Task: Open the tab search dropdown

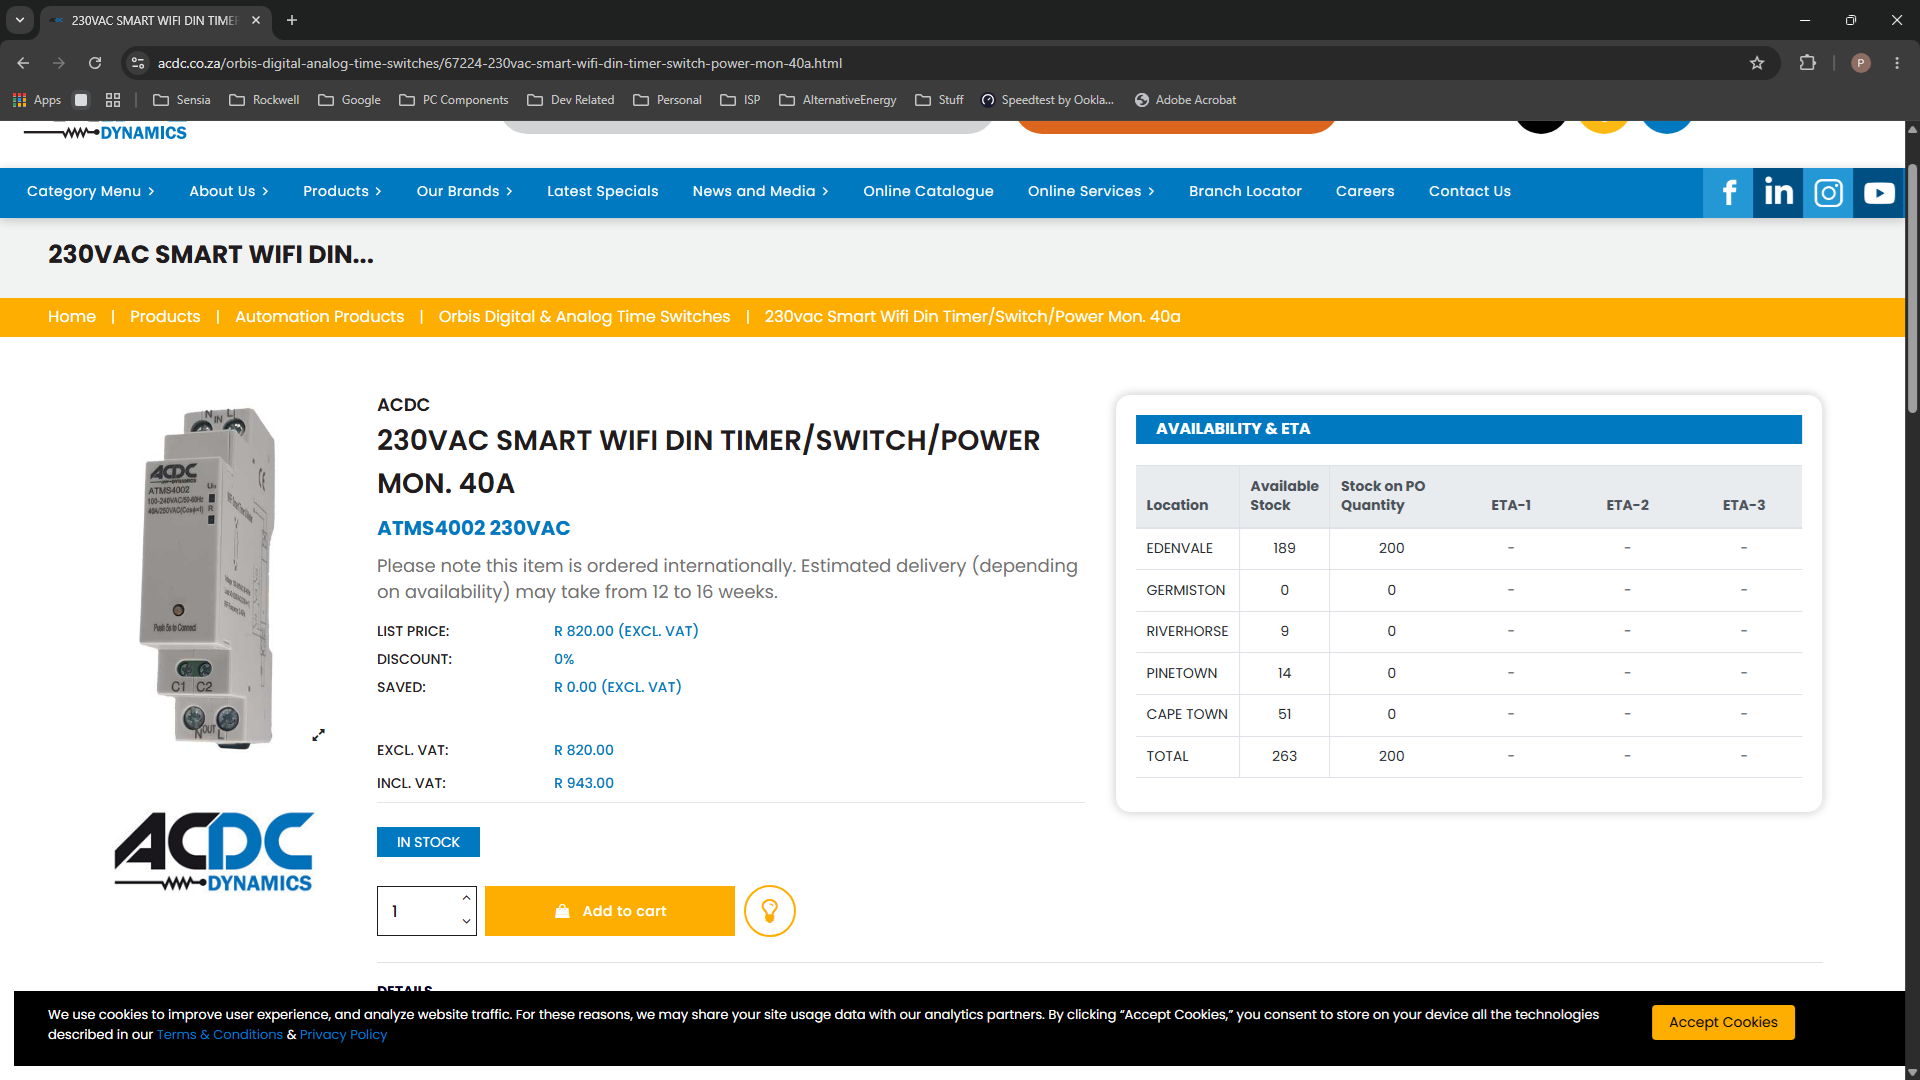Action: click(x=19, y=20)
